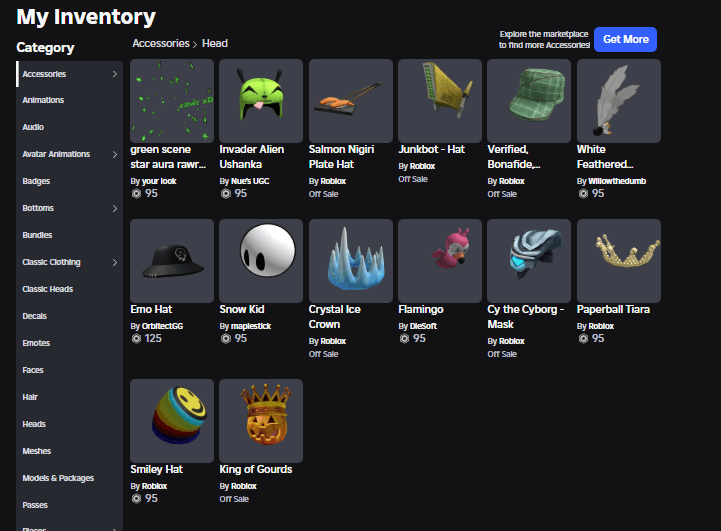Open the Invader Alien Ushanka thumbnail

click(261, 101)
